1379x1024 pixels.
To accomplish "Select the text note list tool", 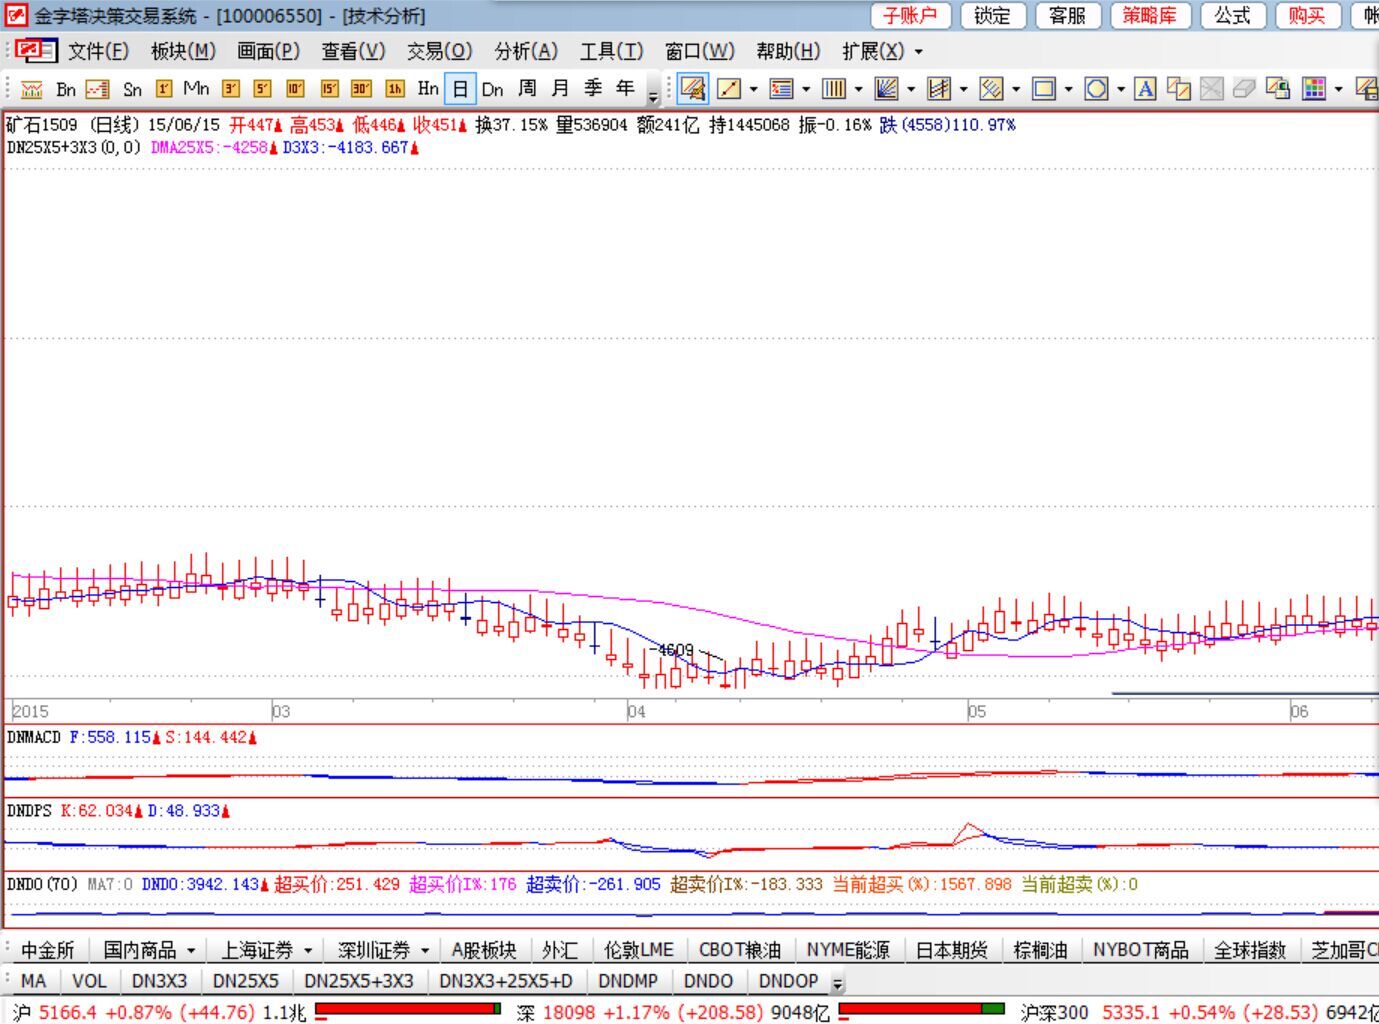I will click(x=781, y=89).
